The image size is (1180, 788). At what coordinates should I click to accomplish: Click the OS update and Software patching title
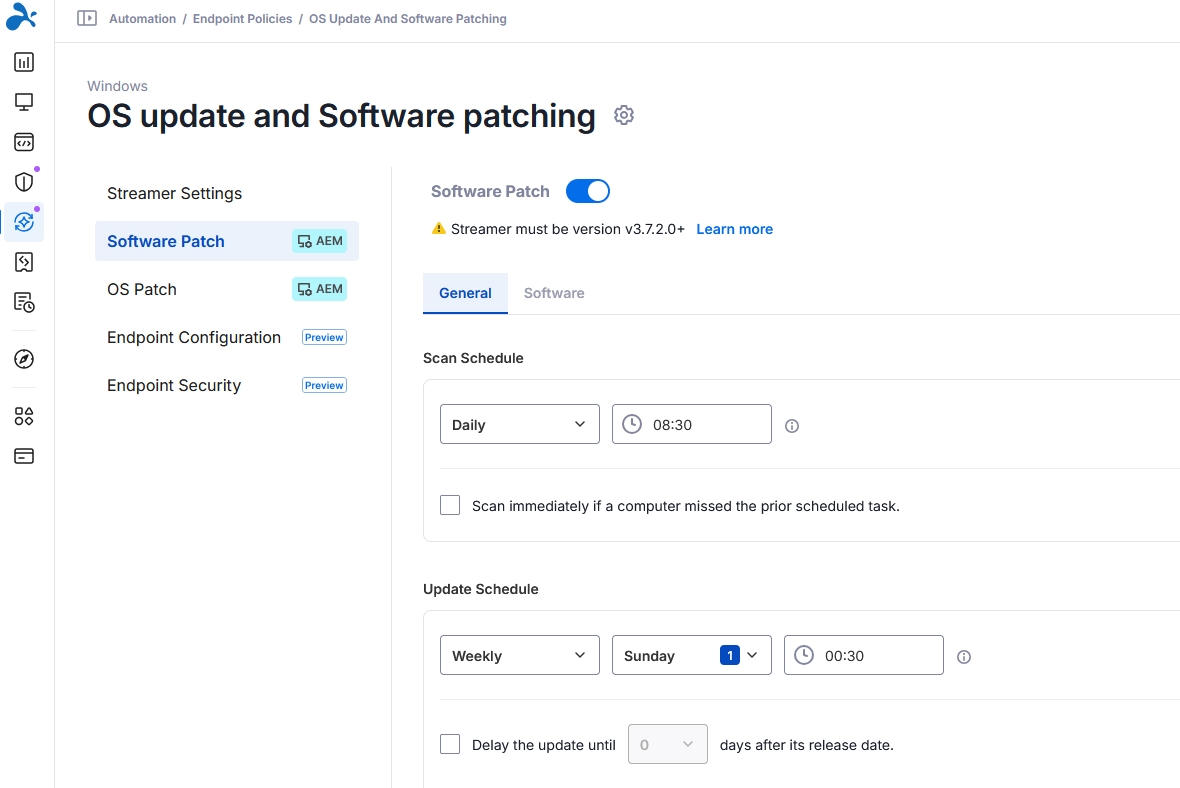tap(342, 116)
